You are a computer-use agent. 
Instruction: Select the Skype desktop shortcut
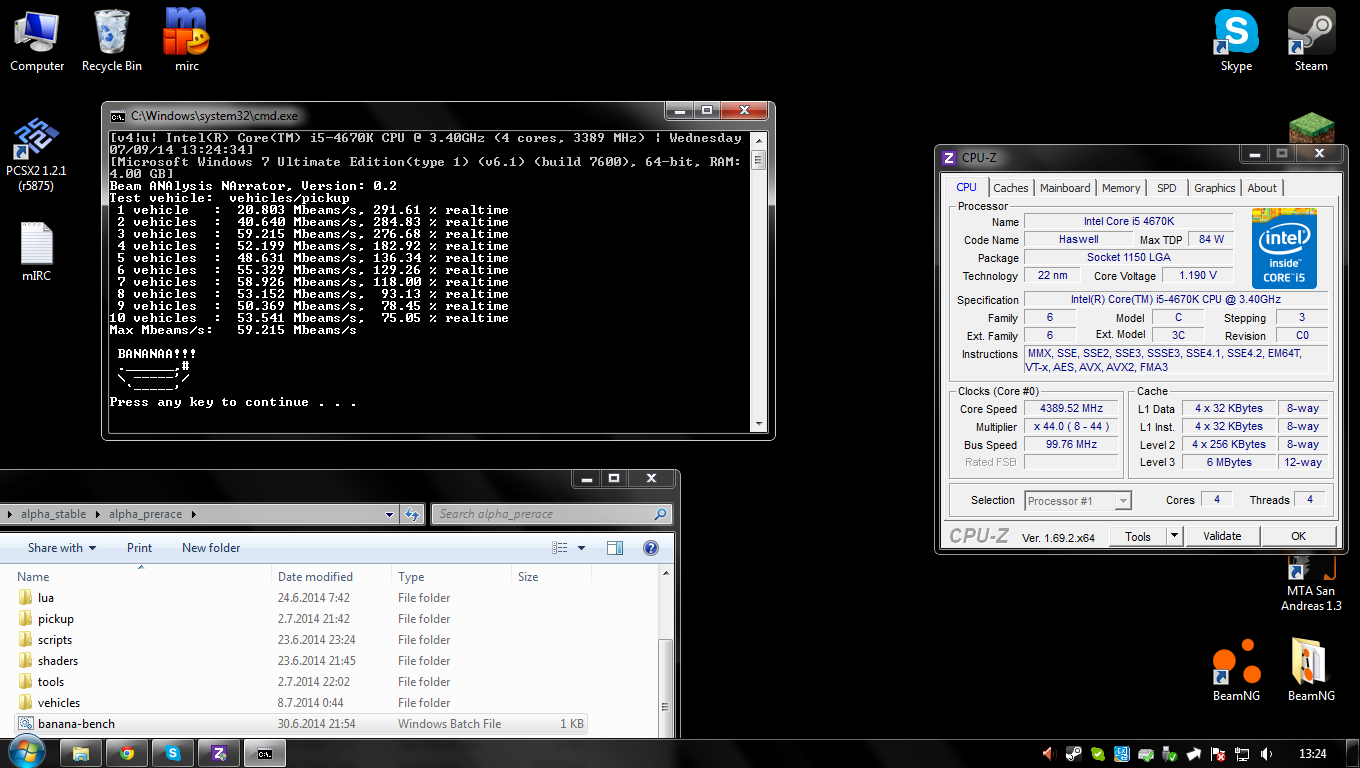tap(1236, 40)
